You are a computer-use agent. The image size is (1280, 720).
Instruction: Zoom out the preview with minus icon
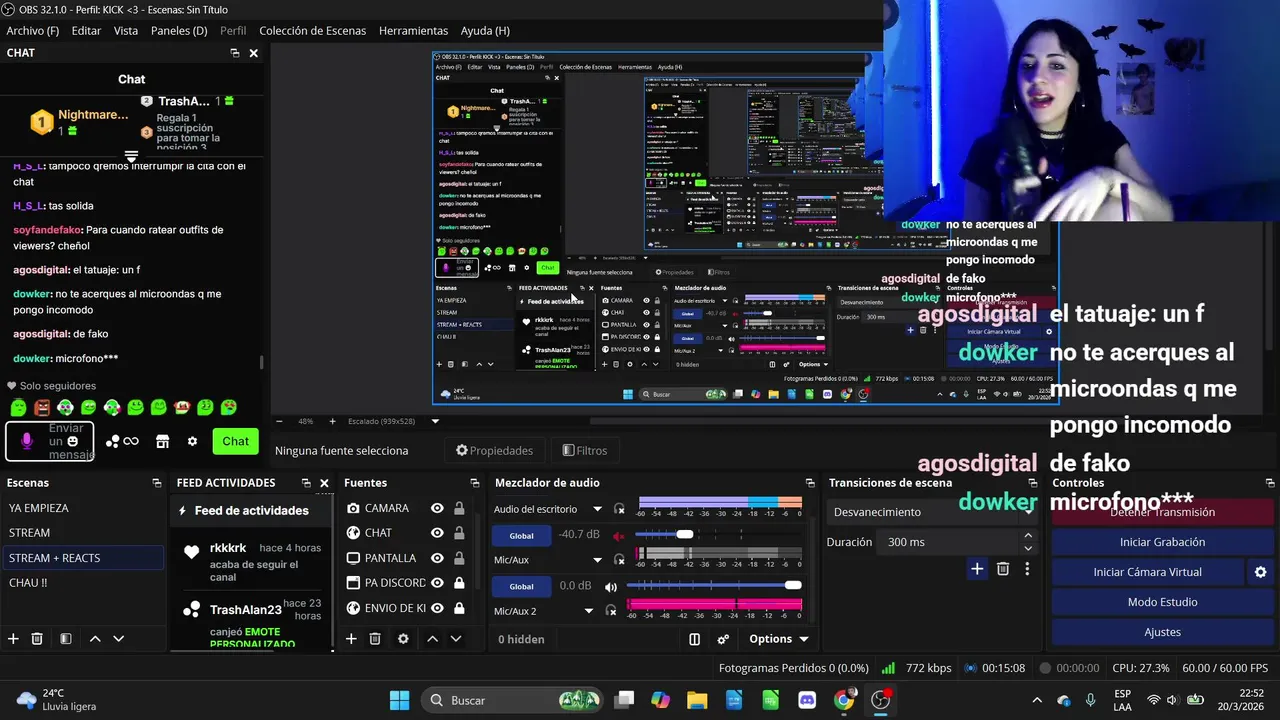[279, 421]
